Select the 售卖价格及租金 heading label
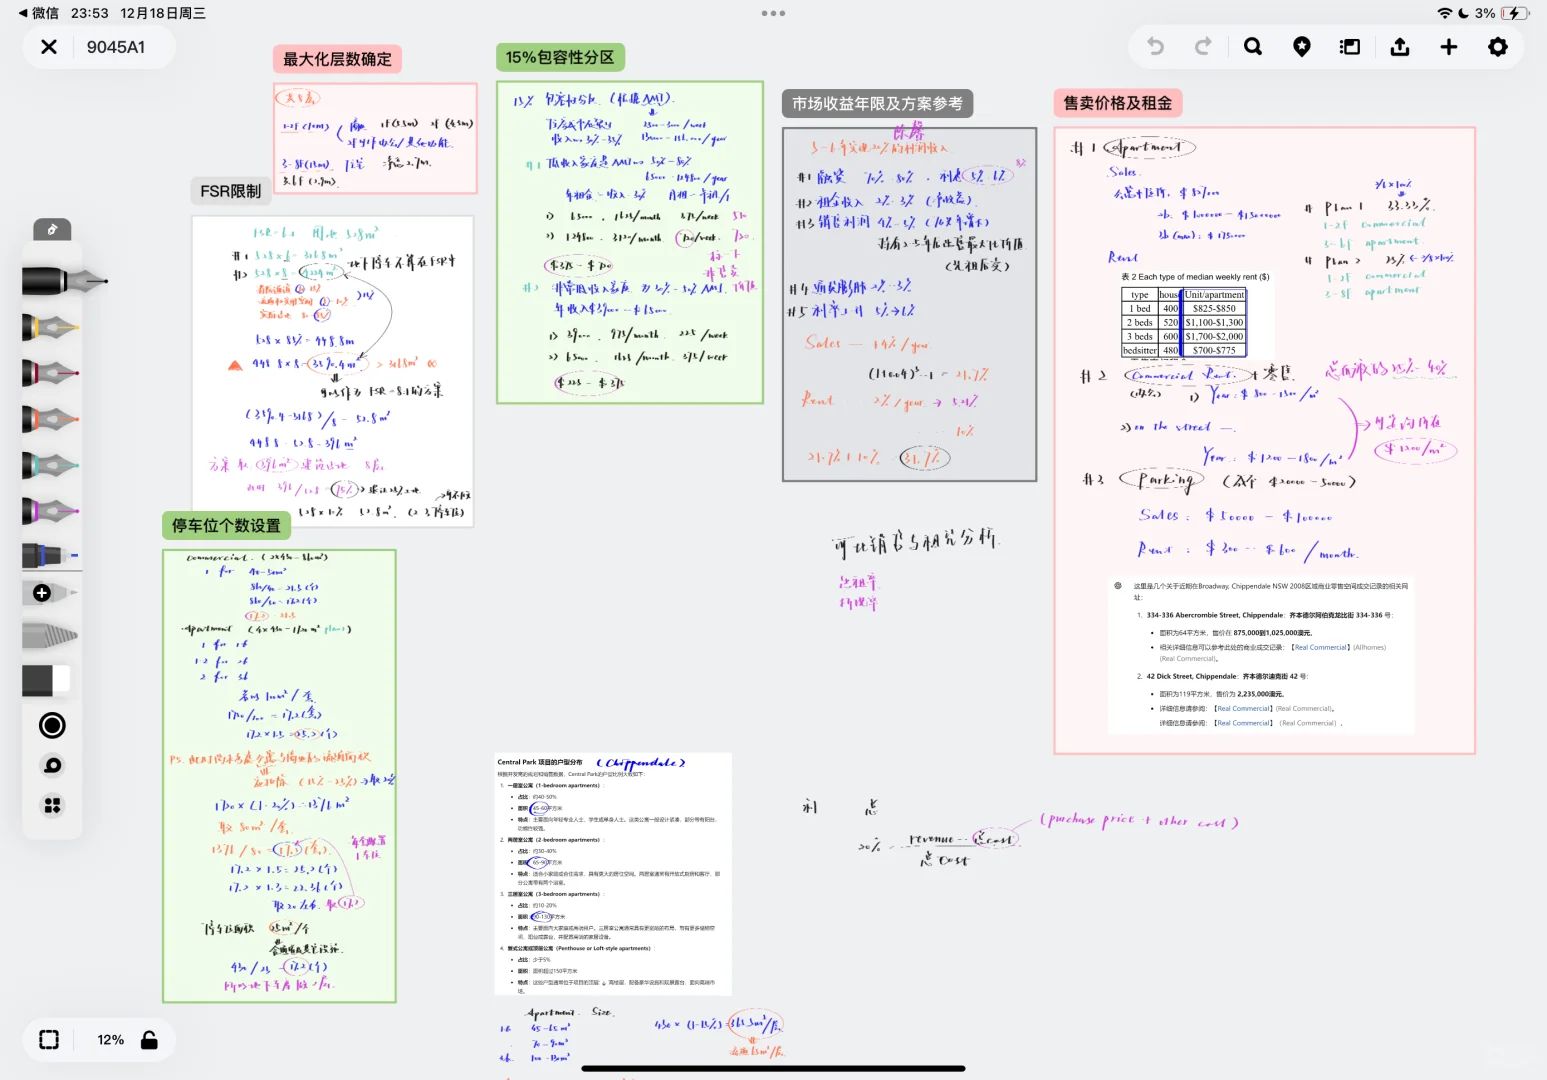This screenshot has height=1080, width=1547. pyautogui.click(x=1118, y=103)
